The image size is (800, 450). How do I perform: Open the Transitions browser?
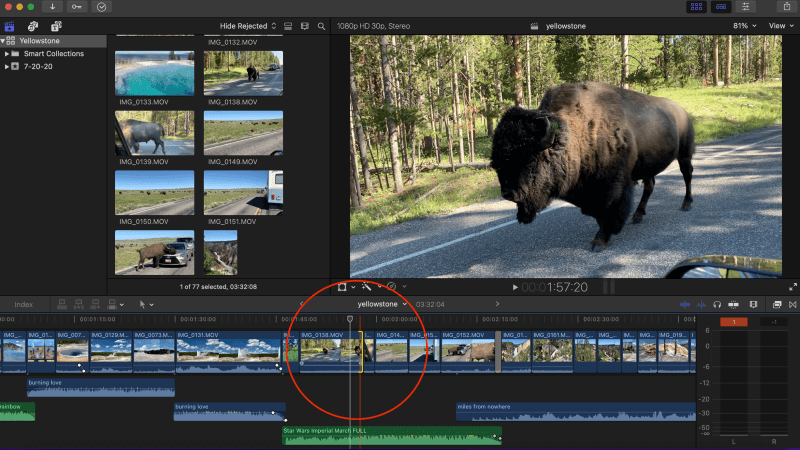(x=792, y=305)
